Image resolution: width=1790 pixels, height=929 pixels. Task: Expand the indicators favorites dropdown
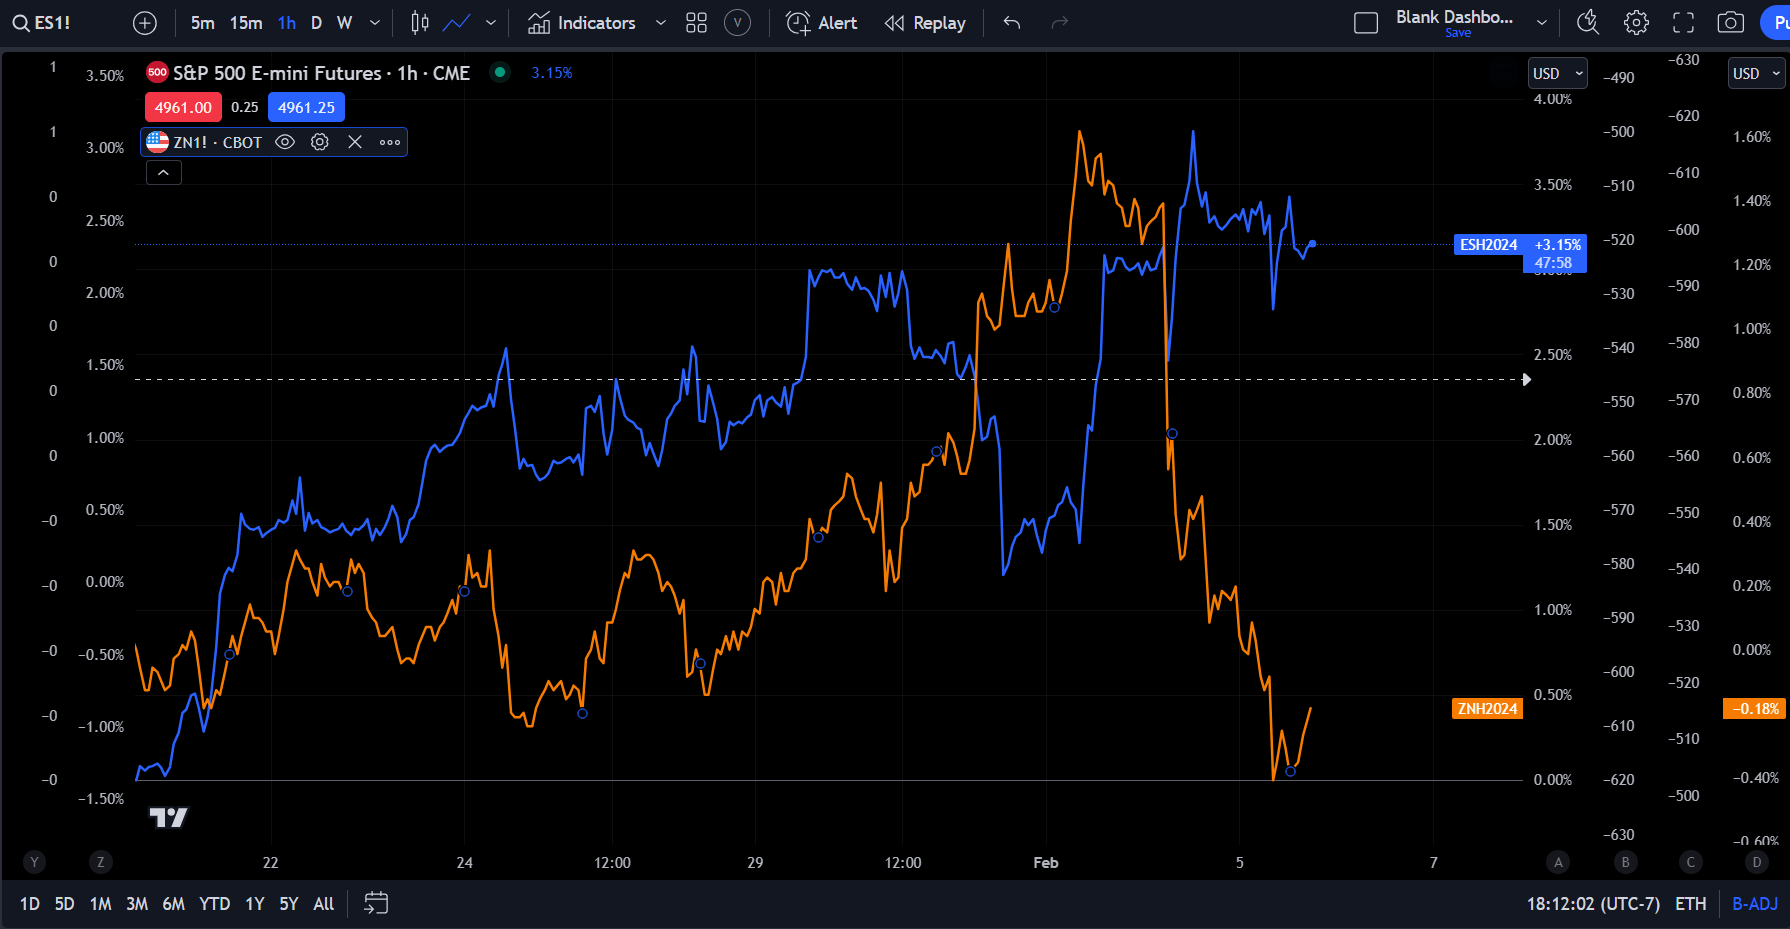click(x=661, y=23)
